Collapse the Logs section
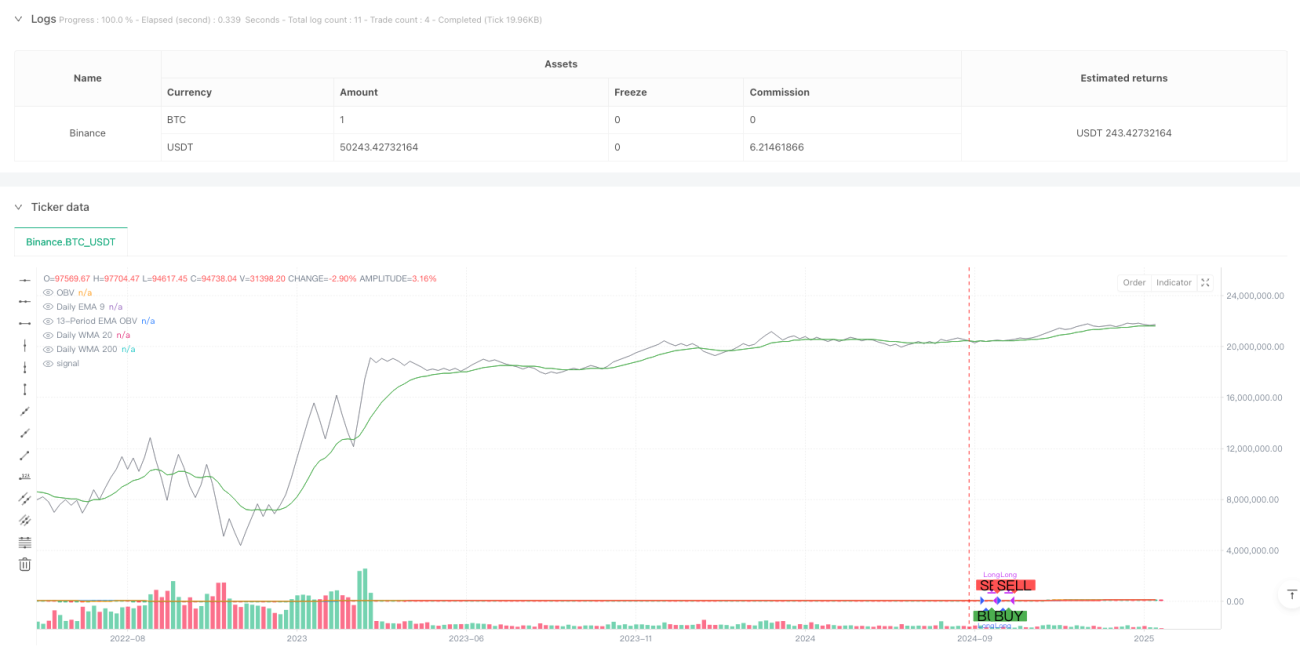 (x=18, y=19)
